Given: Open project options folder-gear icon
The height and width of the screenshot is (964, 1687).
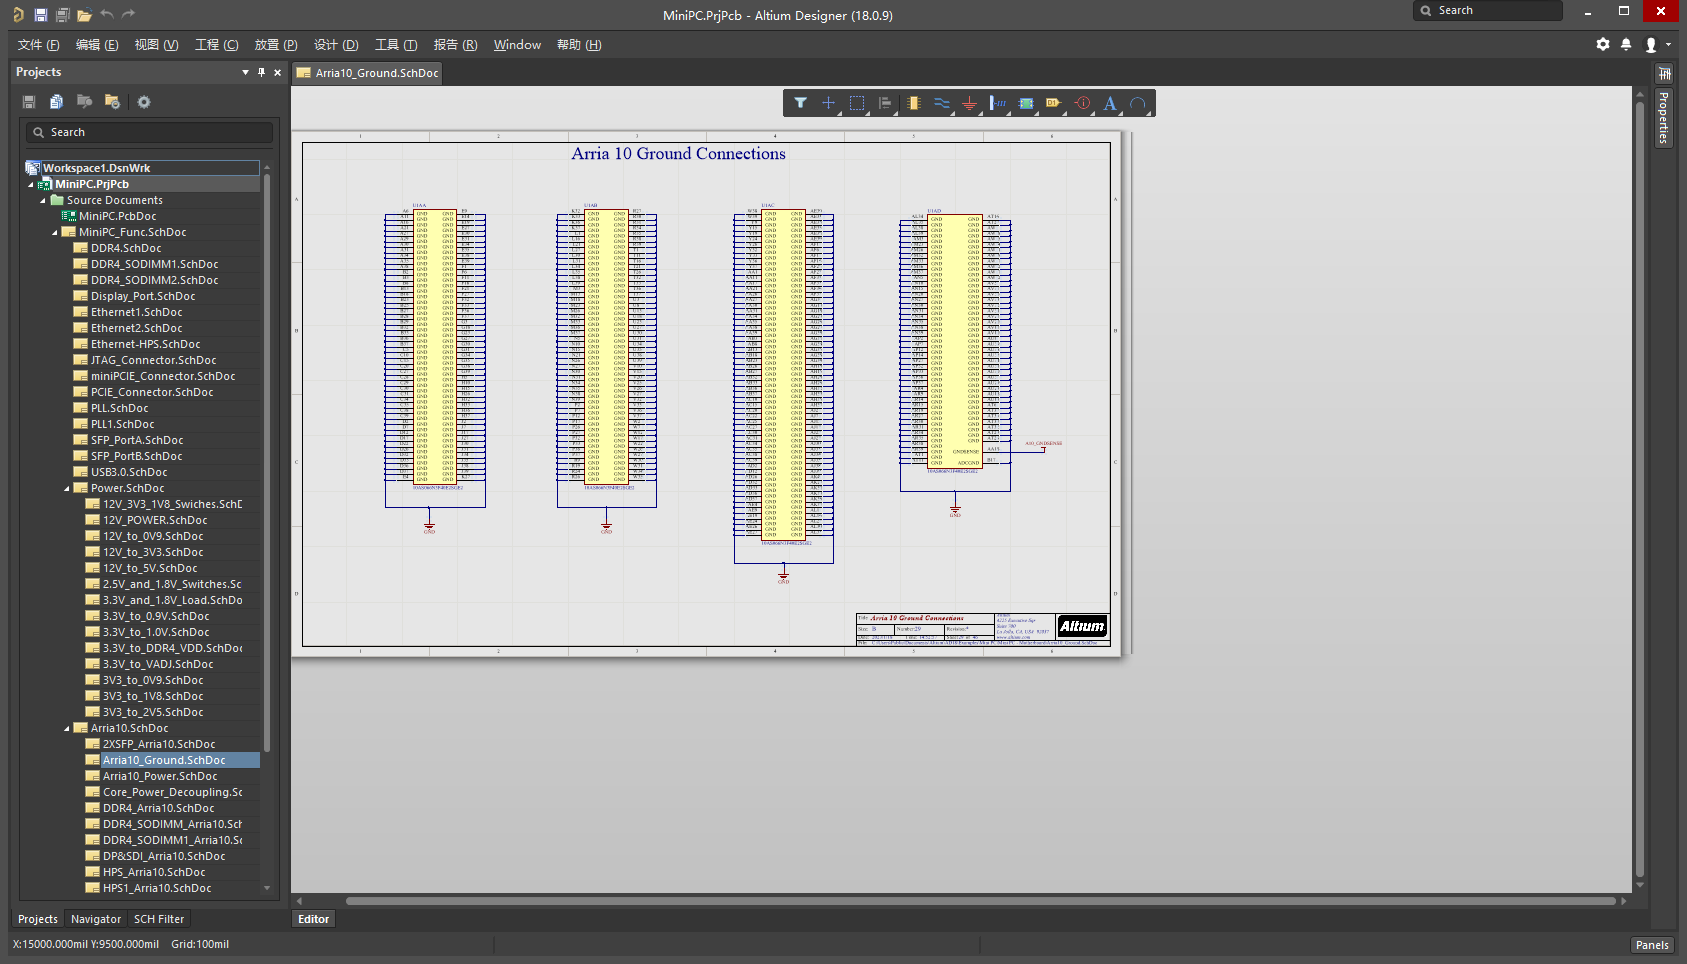Looking at the screenshot, I should 112,102.
